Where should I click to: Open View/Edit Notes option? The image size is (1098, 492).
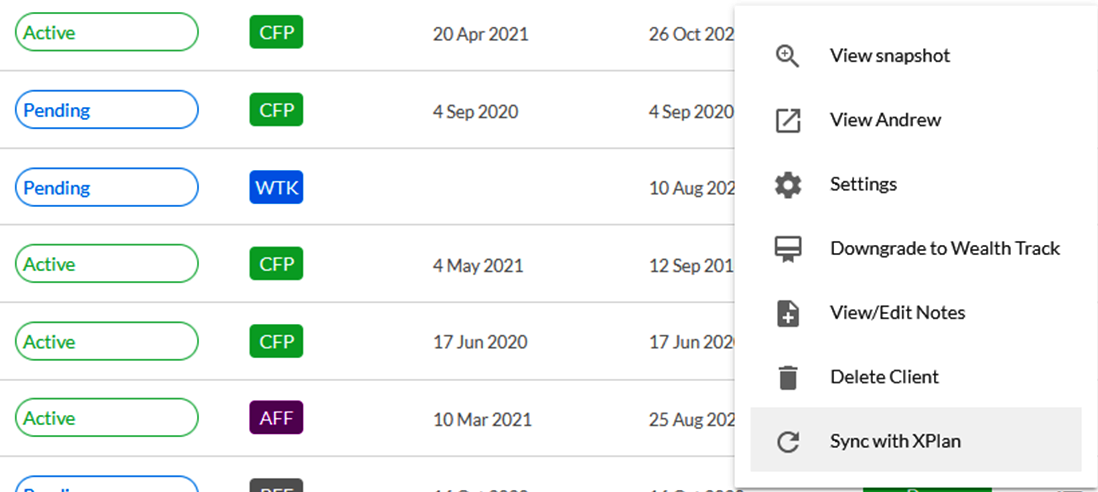click(x=898, y=313)
